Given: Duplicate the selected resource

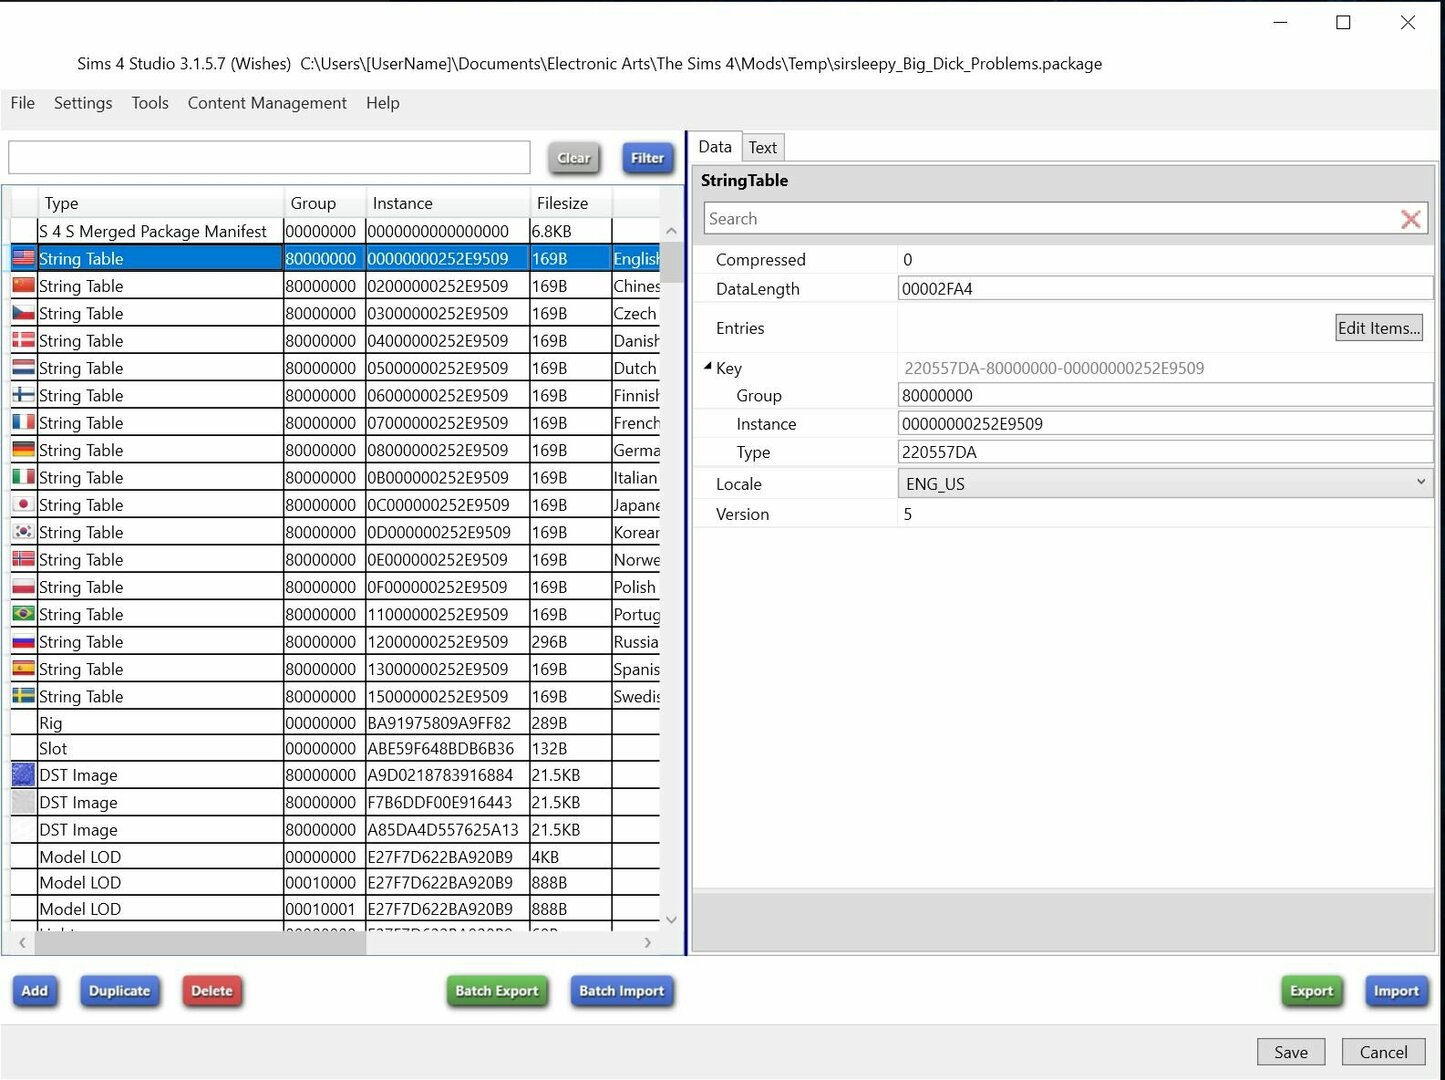Looking at the screenshot, I should click(x=119, y=991).
